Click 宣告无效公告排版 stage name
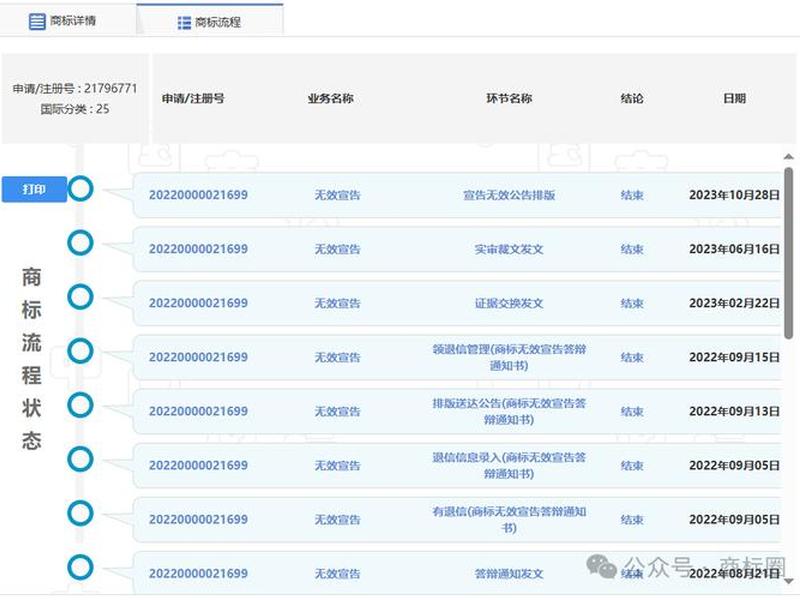This screenshot has width=800, height=600. [509, 195]
